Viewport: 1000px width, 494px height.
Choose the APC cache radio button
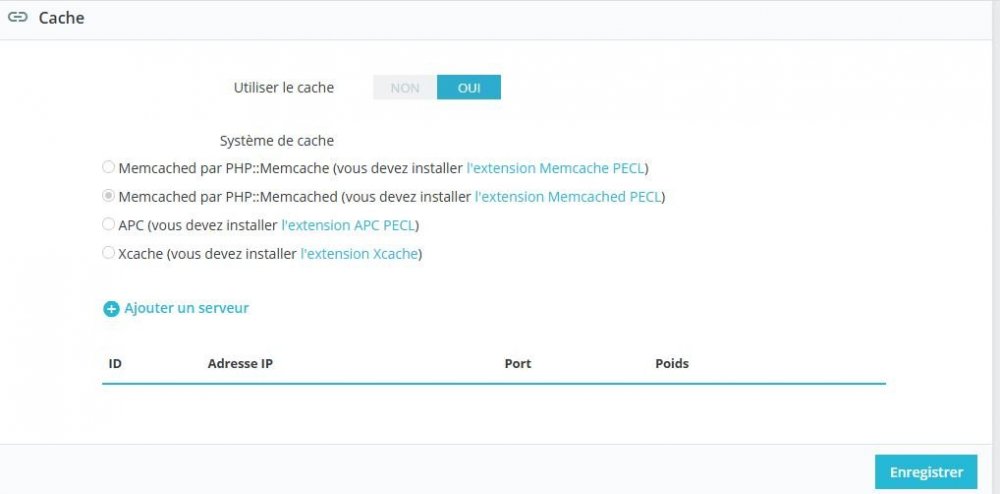[109, 225]
